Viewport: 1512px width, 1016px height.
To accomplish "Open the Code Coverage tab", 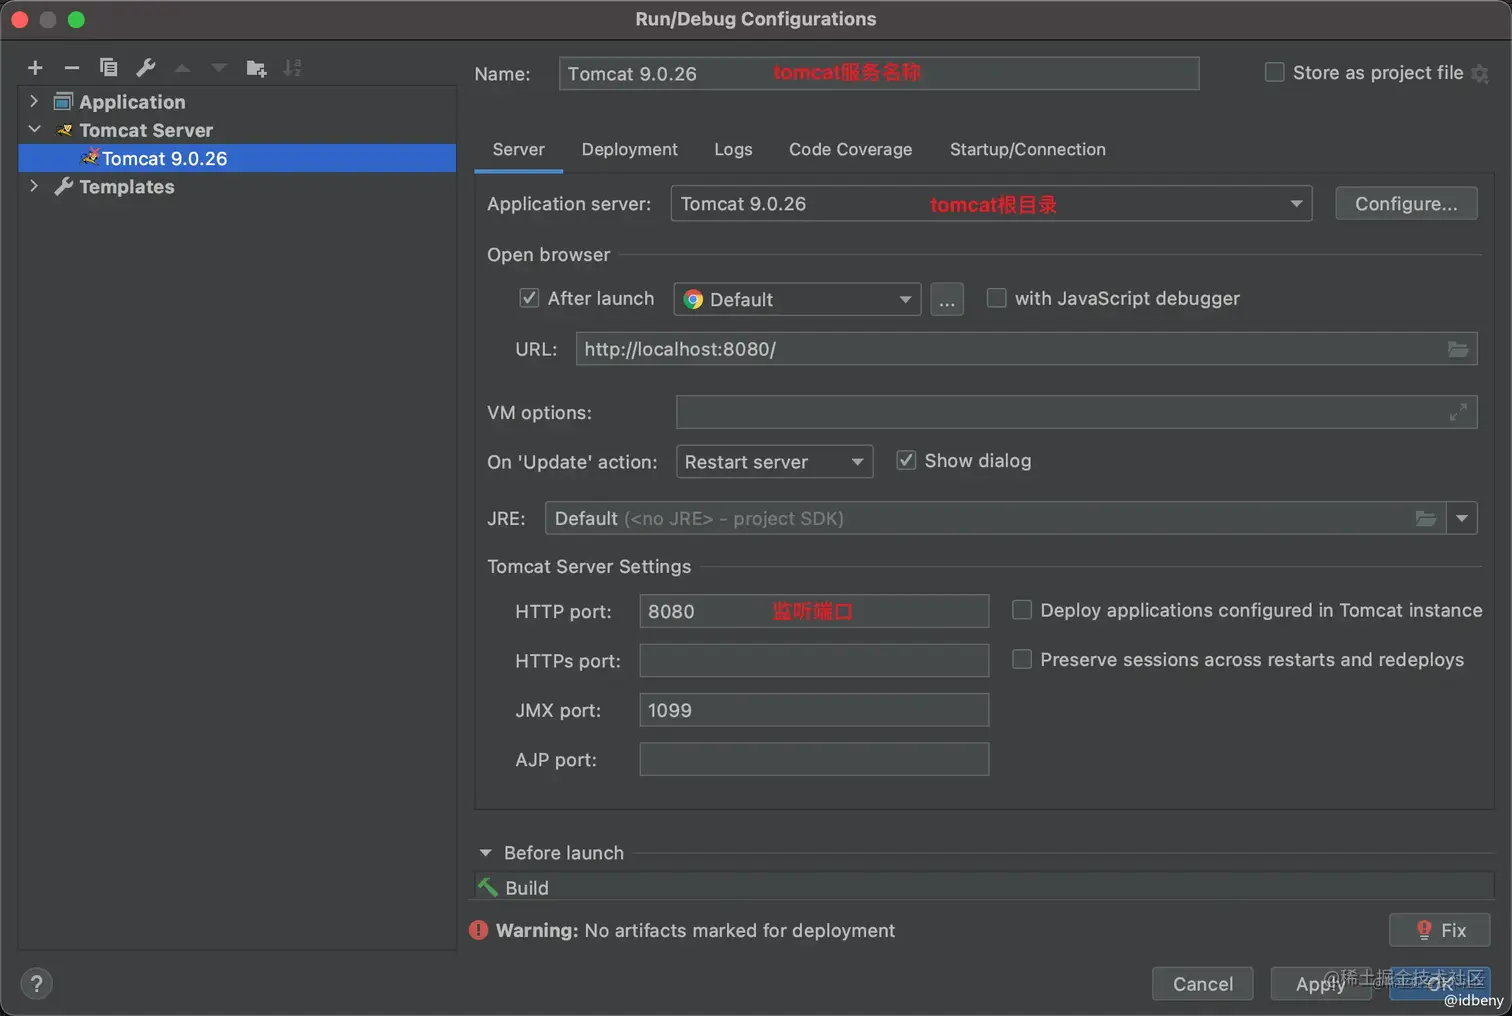I will point(850,149).
